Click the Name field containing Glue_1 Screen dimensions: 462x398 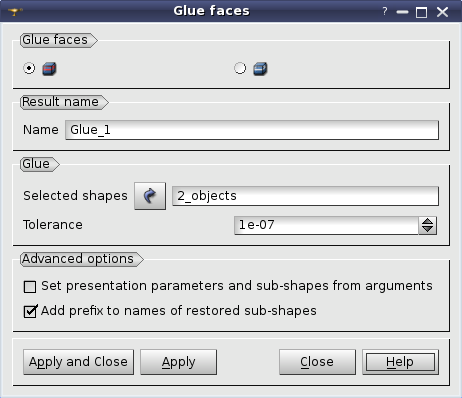(x=252, y=130)
